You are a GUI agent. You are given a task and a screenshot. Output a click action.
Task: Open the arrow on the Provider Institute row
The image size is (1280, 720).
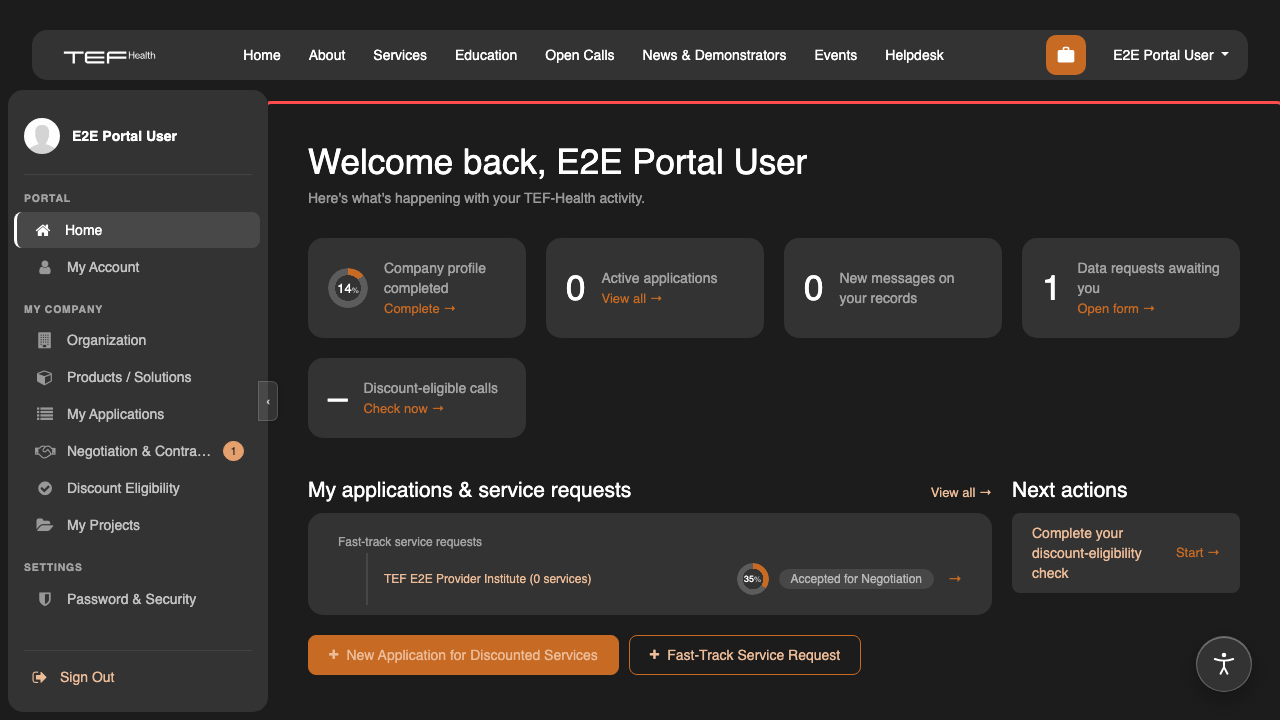click(955, 578)
